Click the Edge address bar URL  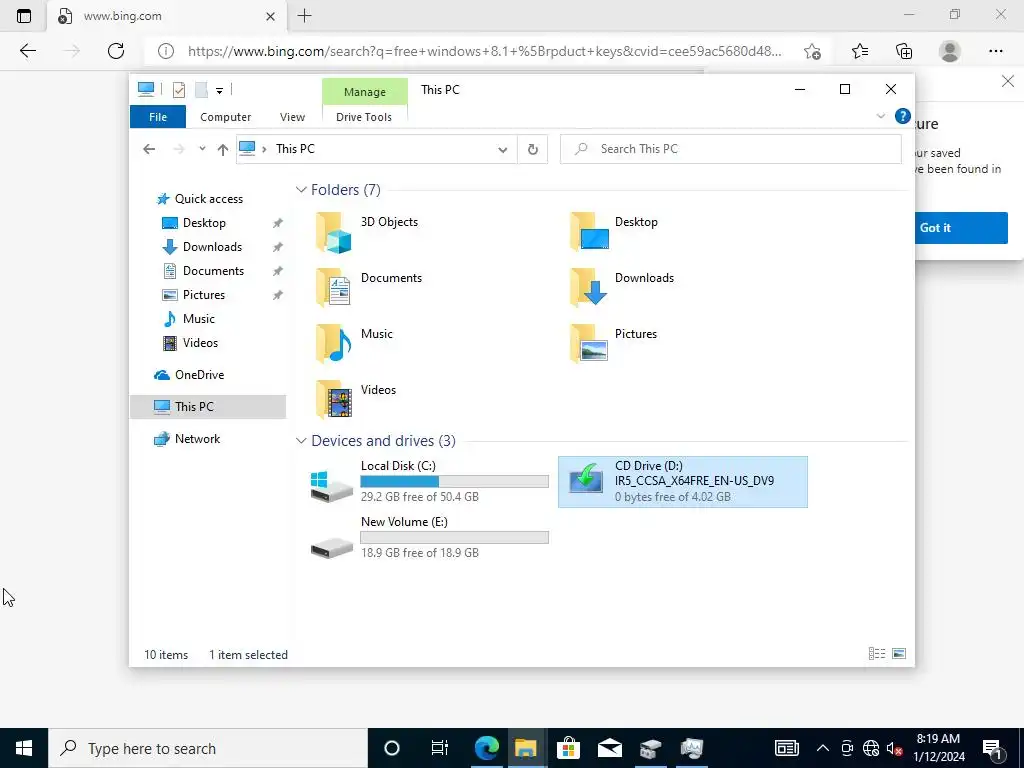pos(484,51)
